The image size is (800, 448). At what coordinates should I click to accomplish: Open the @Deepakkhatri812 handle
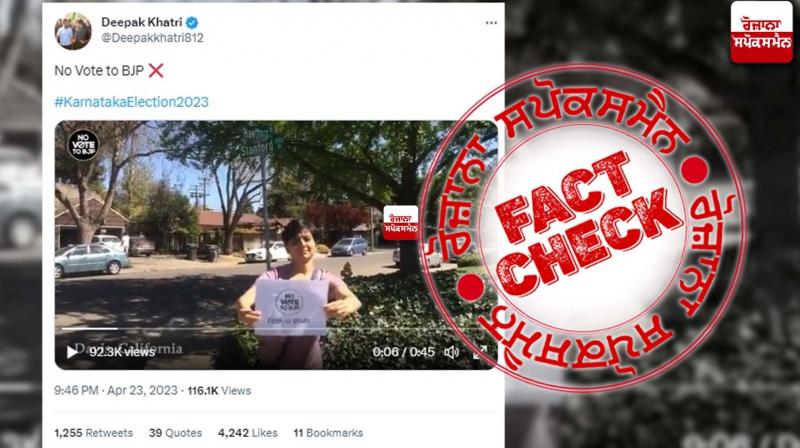[152, 38]
